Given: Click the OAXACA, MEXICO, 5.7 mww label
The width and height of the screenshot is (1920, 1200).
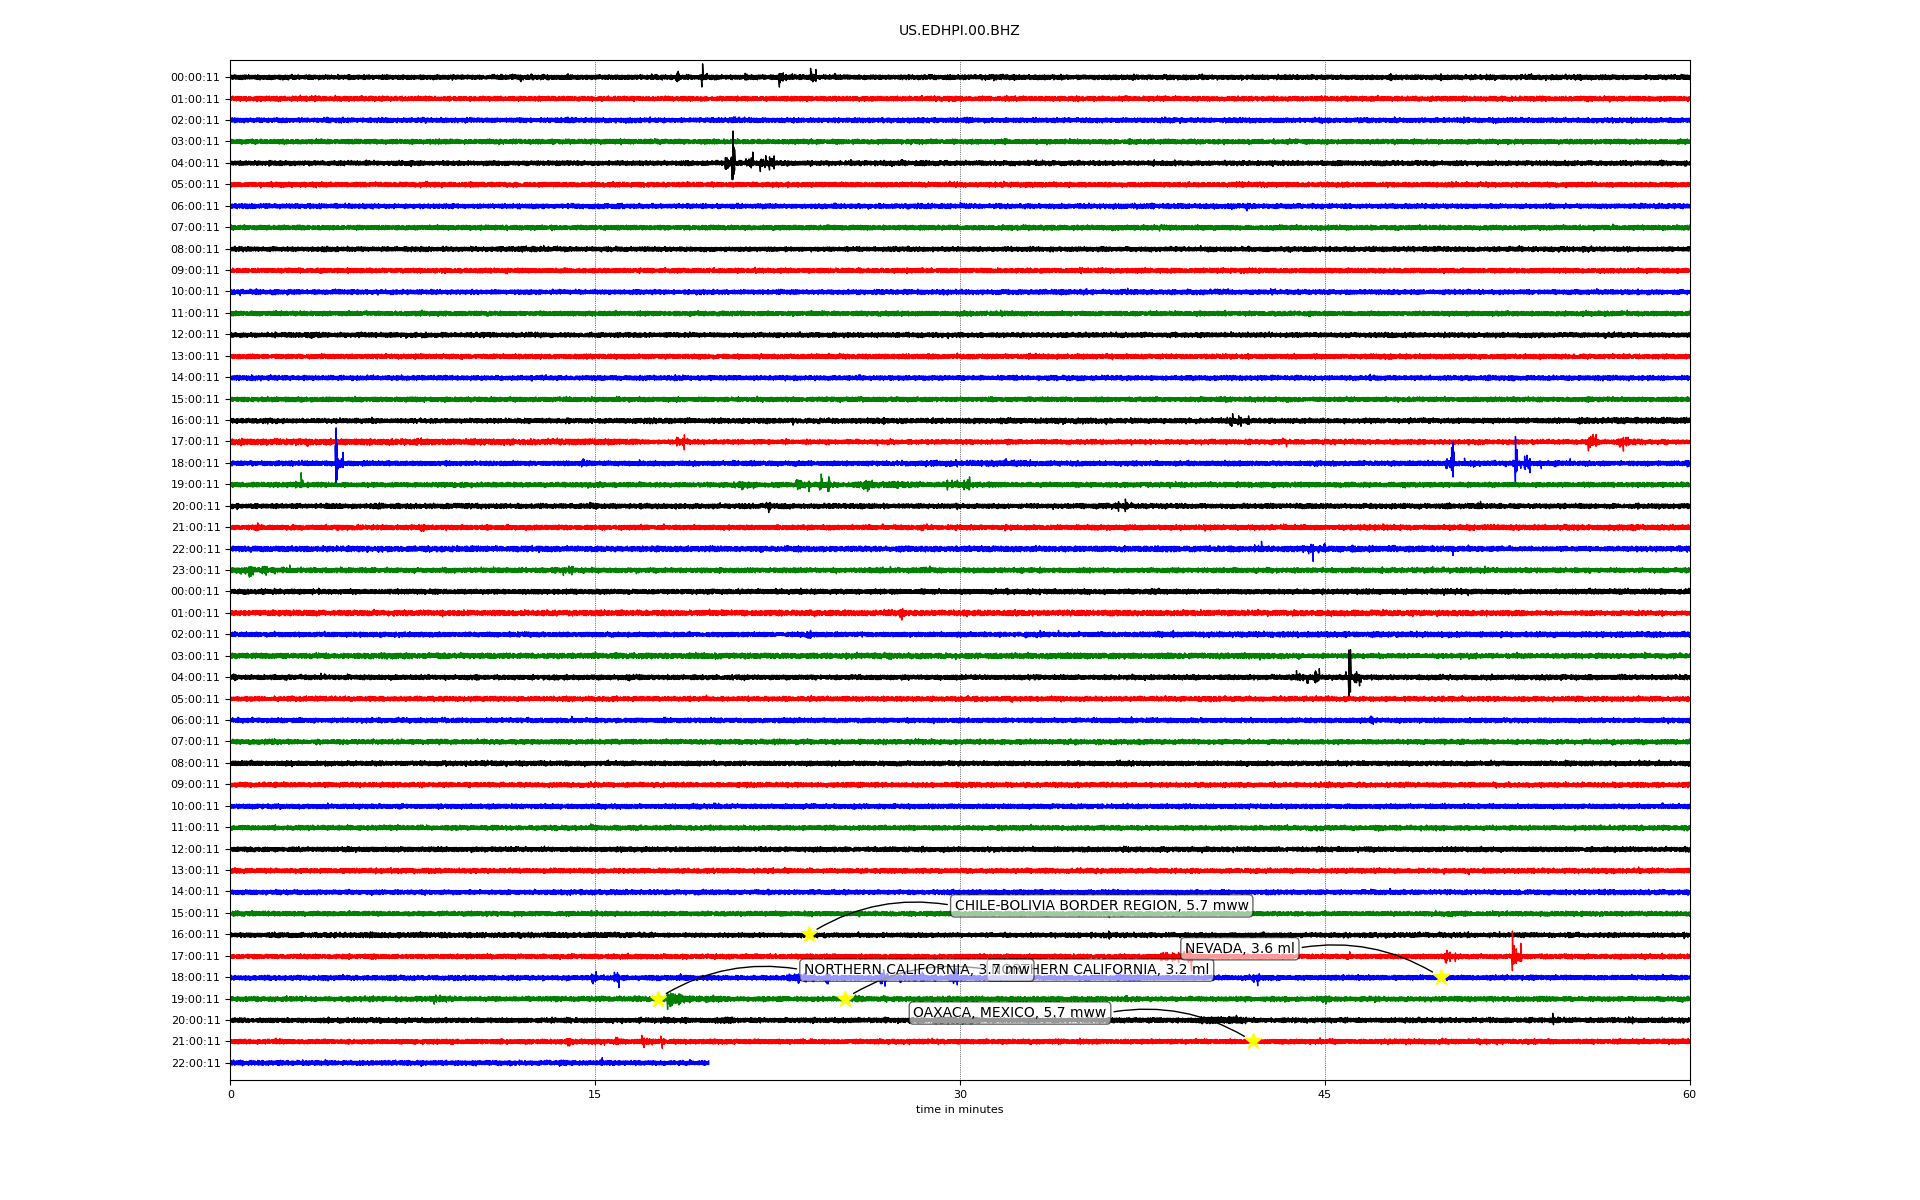Looking at the screenshot, I should (x=1009, y=1013).
